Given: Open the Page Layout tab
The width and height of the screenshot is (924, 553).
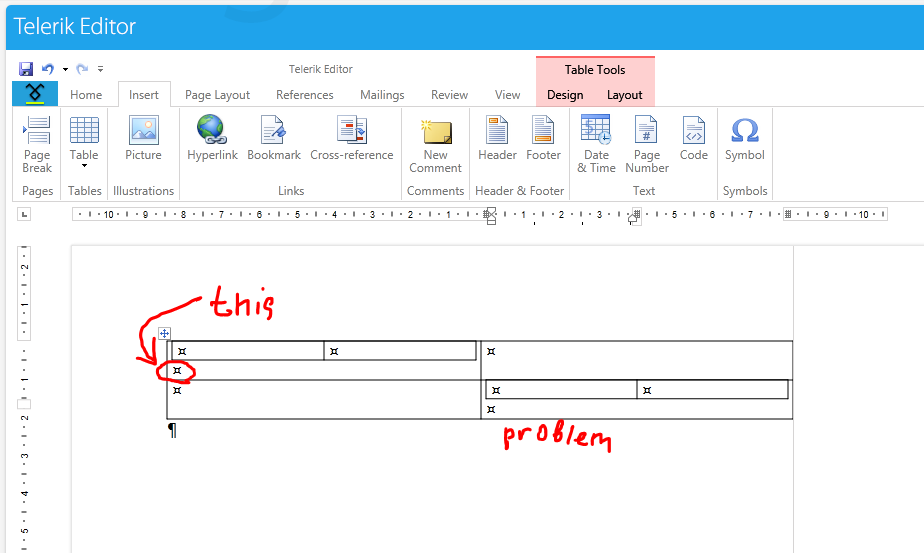Looking at the screenshot, I should [x=217, y=95].
